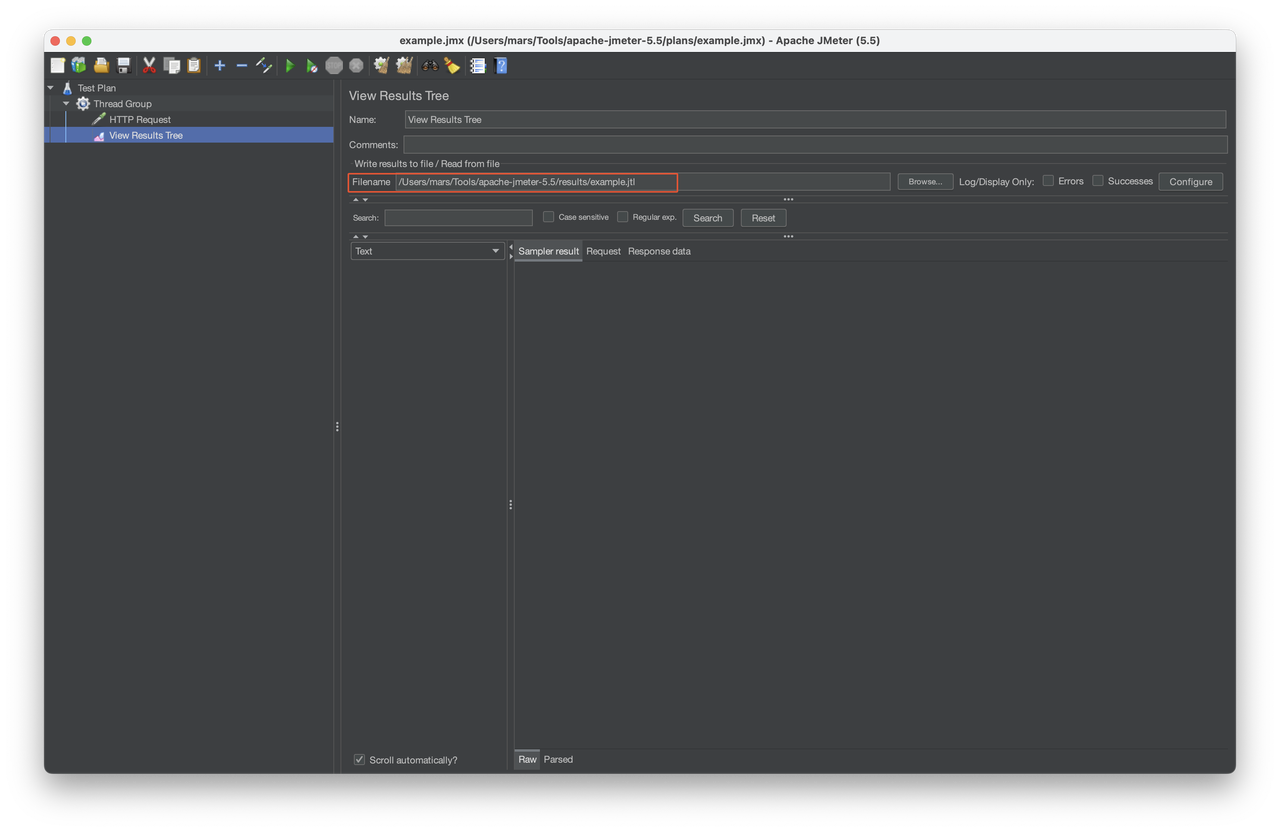Click the Toggle enable/disable toolbar icon
This screenshot has width=1280, height=832.
tap(264, 66)
